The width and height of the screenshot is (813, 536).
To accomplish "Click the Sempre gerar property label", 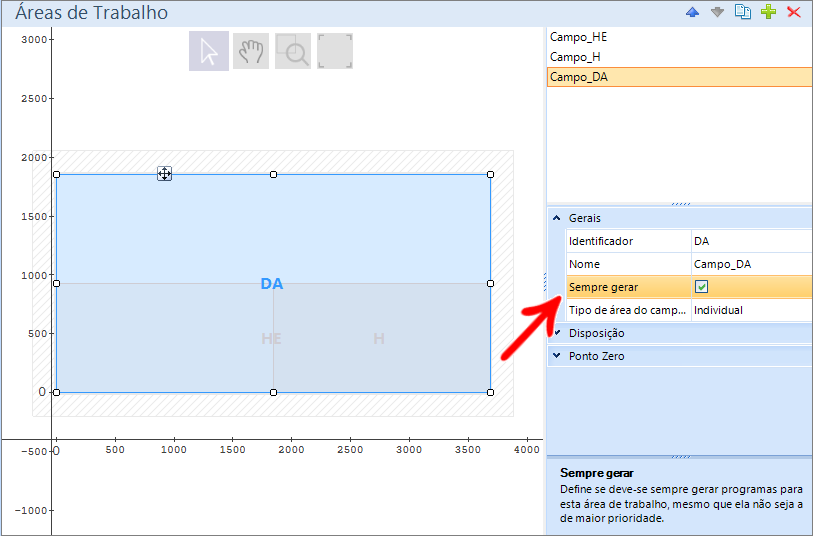I will coord(603,287).
